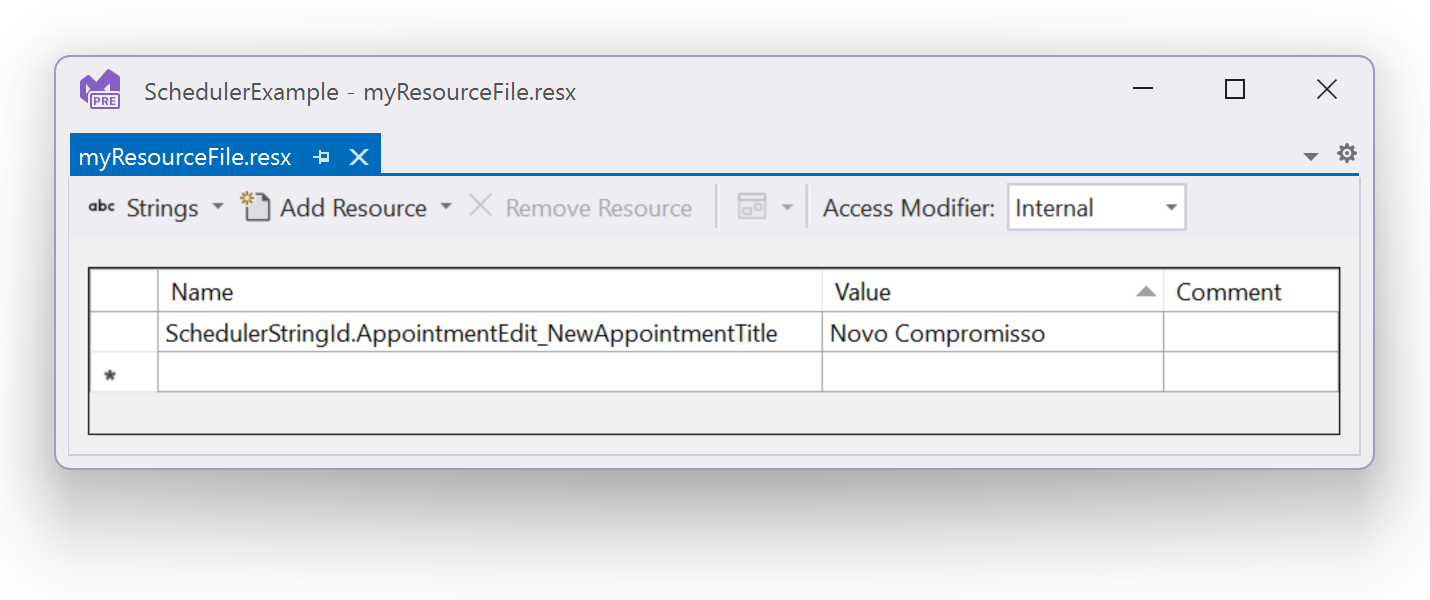Select the SchedulerStringId.AppointmentEdit_NewAppointmentTitle name cell

[x=489, y=333]
